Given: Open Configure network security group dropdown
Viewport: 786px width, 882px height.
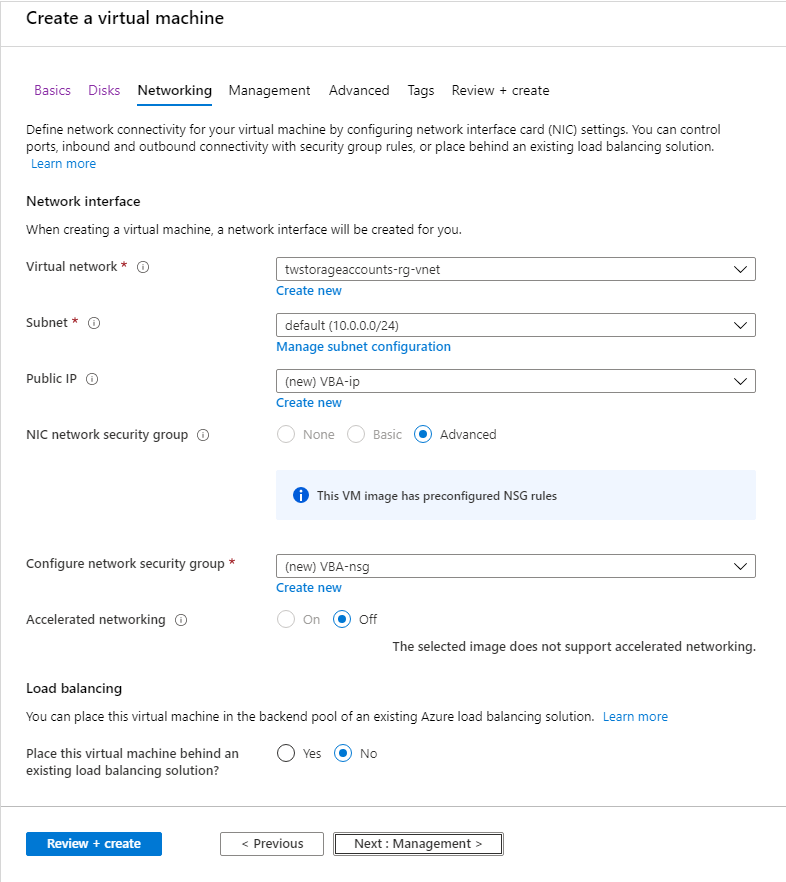Looking at the screenshot, I should click(515, 566).
